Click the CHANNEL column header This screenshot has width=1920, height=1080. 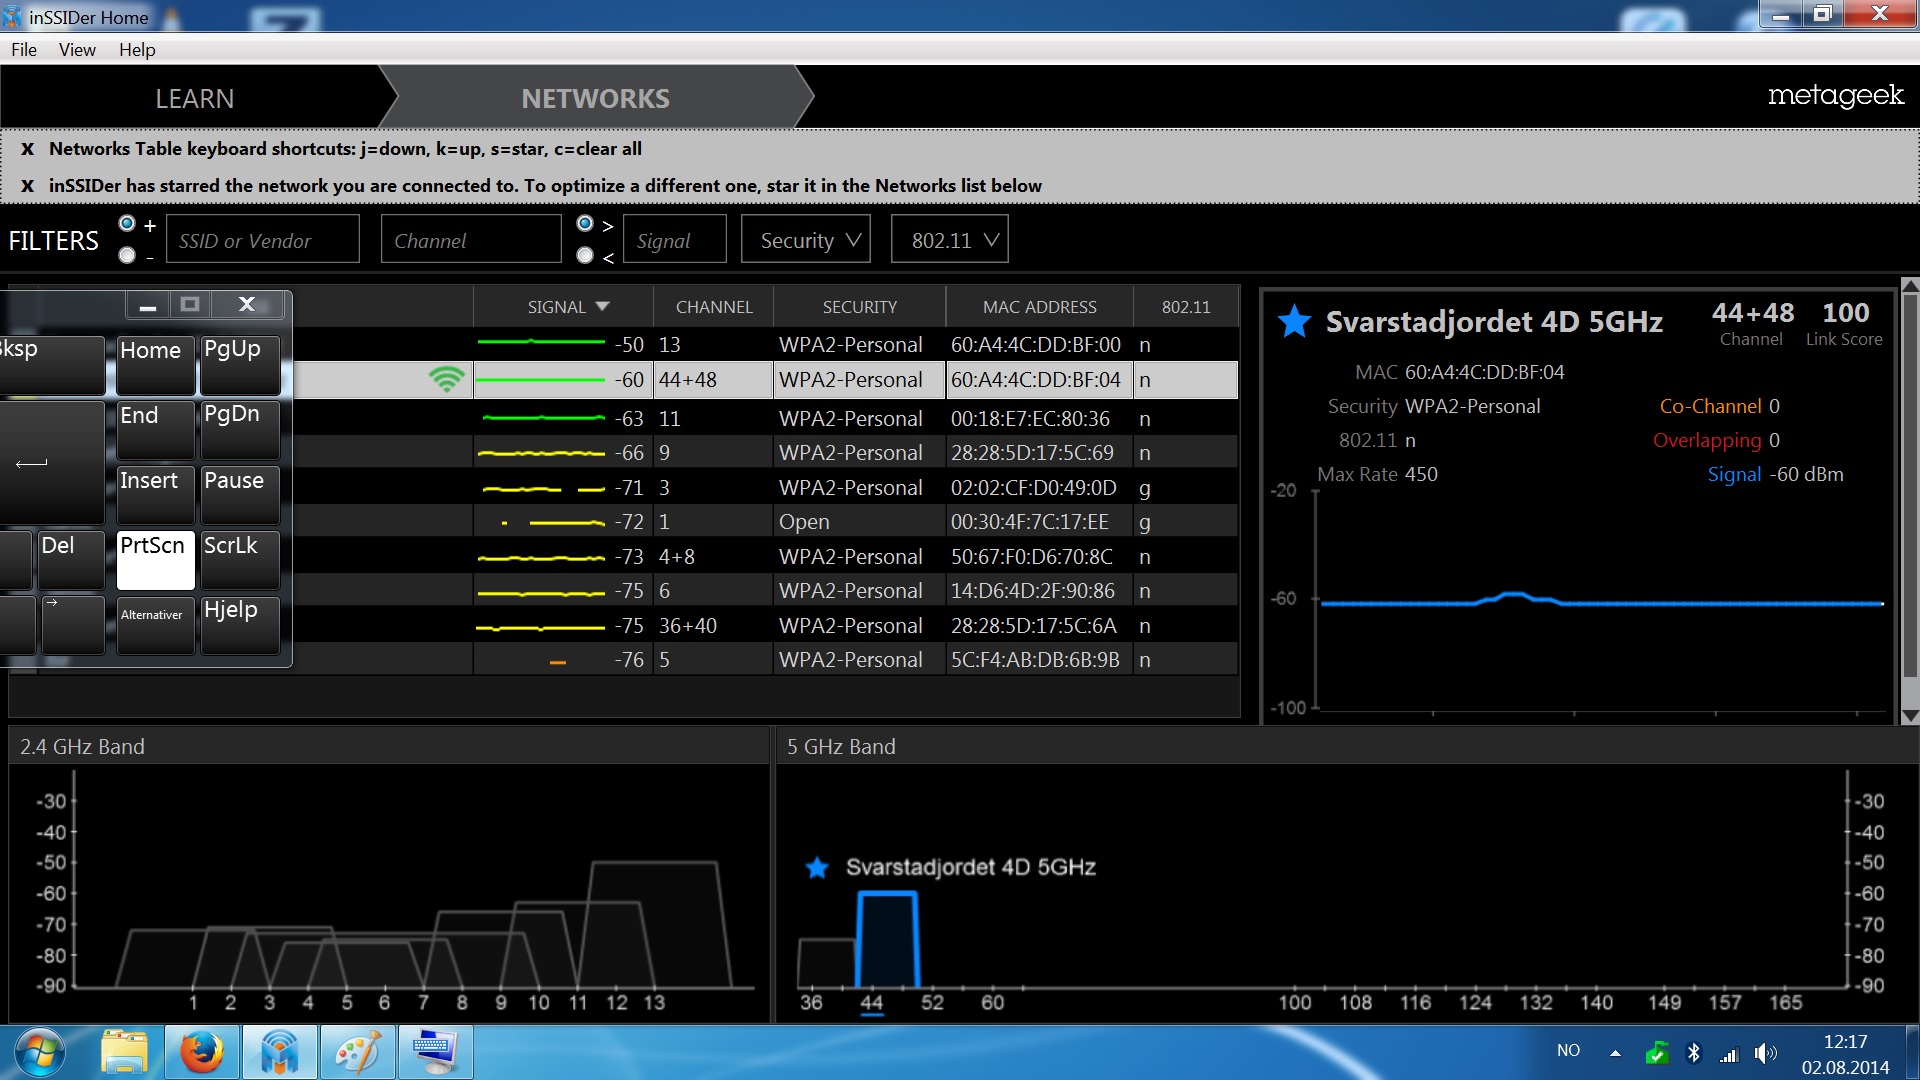coord(714,307)
